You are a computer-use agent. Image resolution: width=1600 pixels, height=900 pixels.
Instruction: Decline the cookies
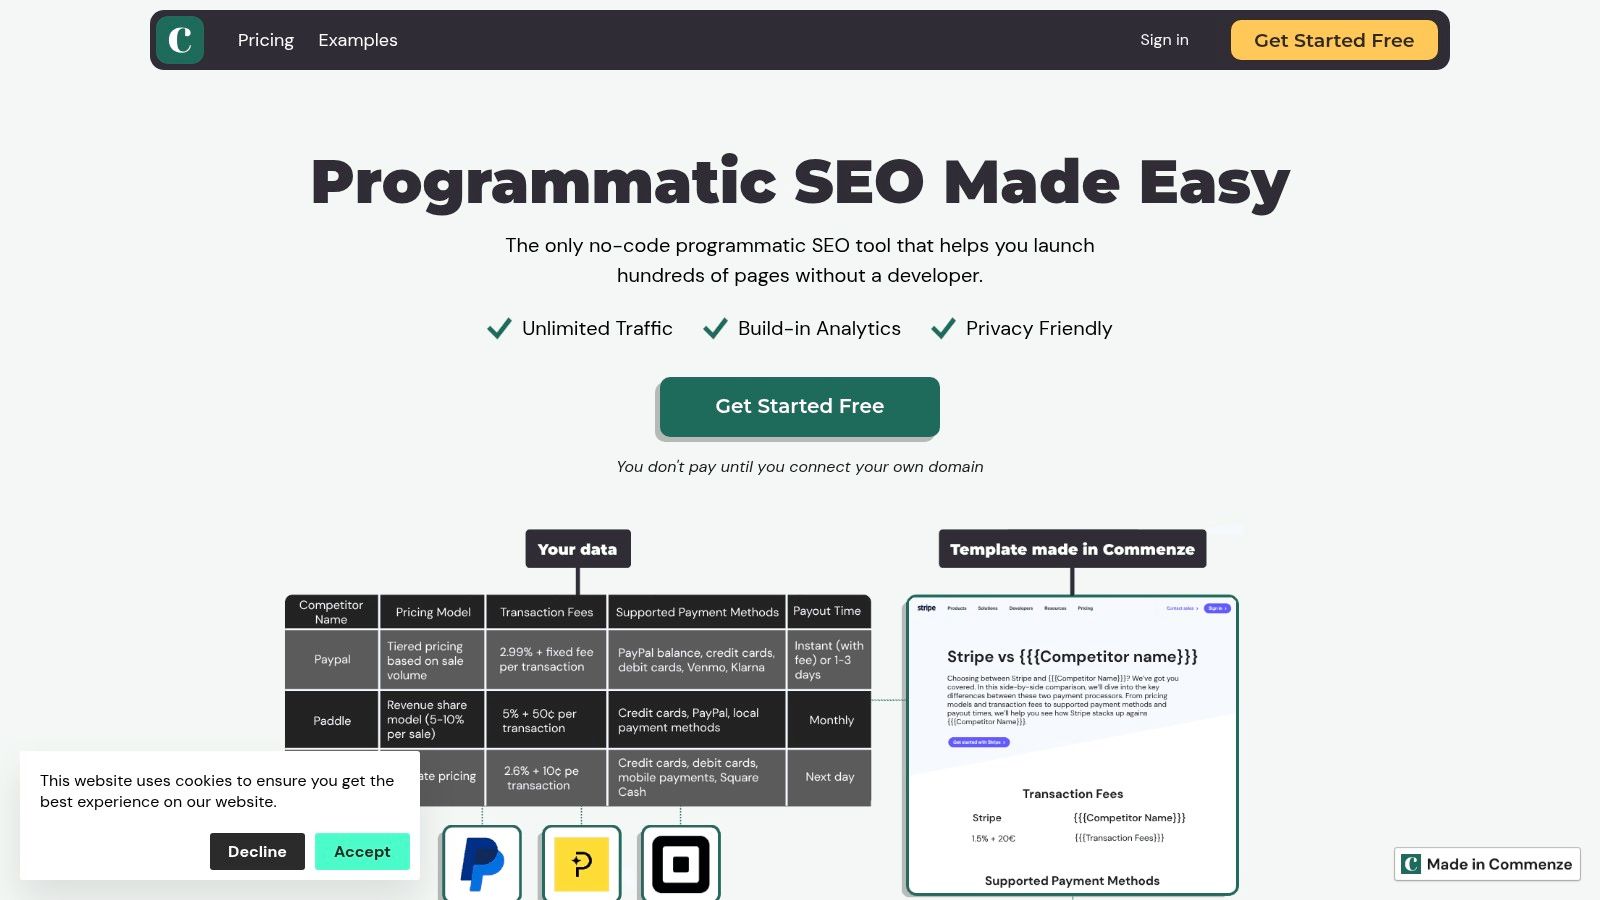tap(257, 852)
